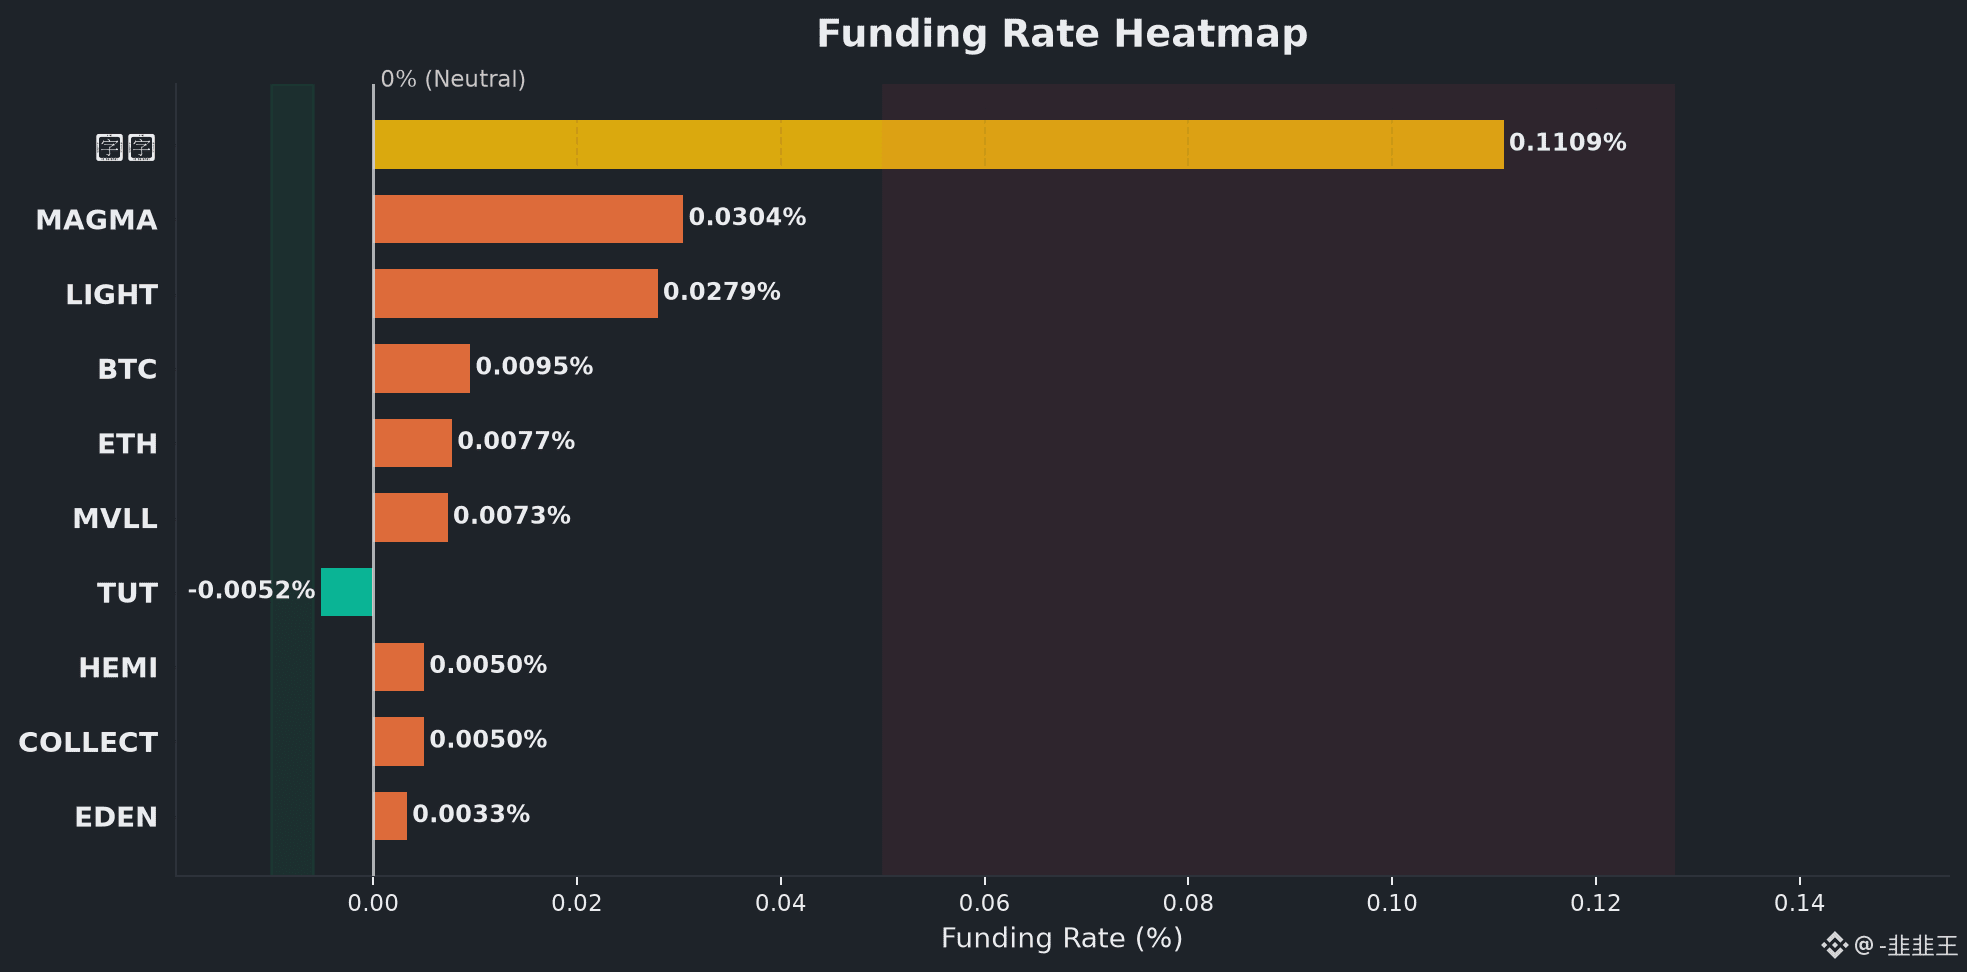Click the "Funding Rate Heatmap" chart title
The width and height of the screenshot is (1967, 972).
pyautogui.click(x=1062, y=34)
